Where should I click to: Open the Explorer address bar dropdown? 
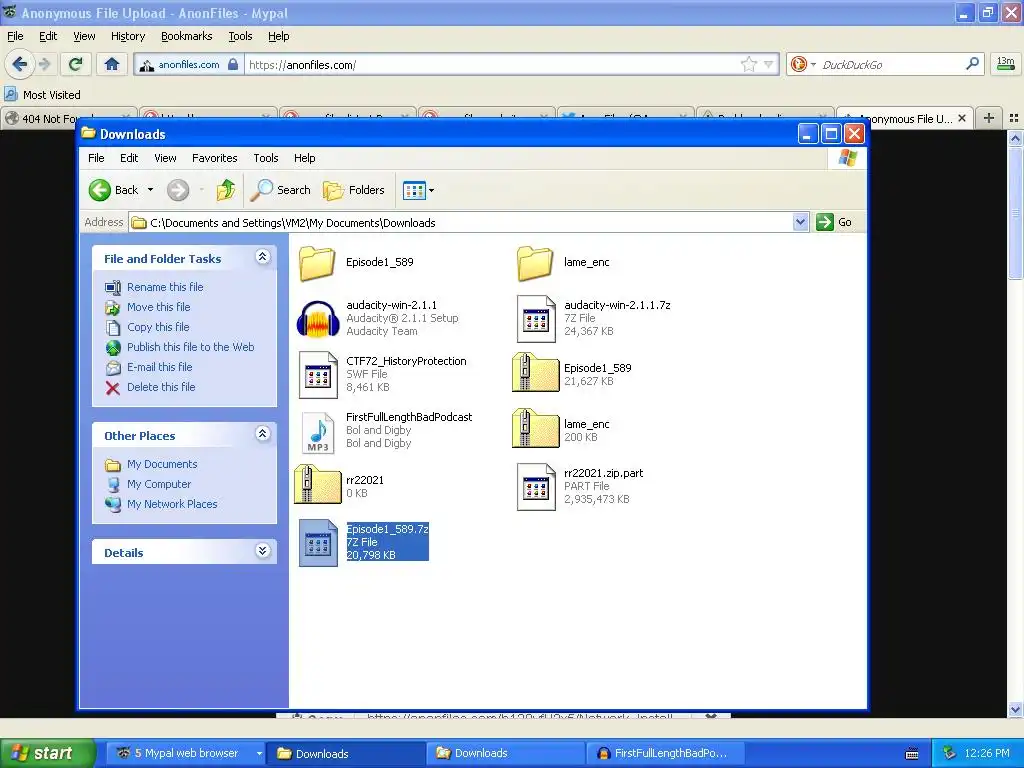point(801,222)
